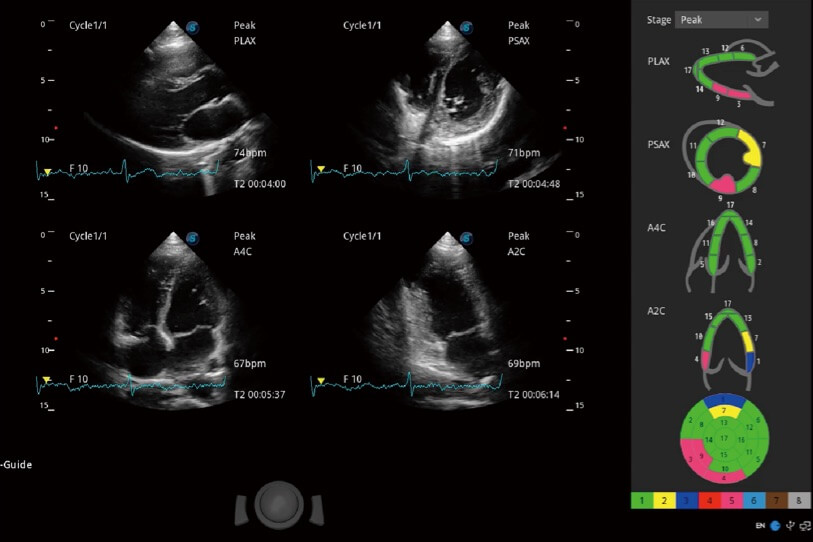This screenshot has width=813, height=542.
Task: Open the network connection status icon
Action: click(804, 524)
